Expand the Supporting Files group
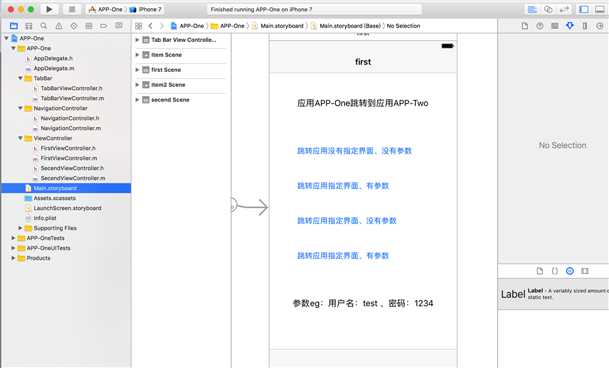 pyautogui.click(x=20, y=228)
